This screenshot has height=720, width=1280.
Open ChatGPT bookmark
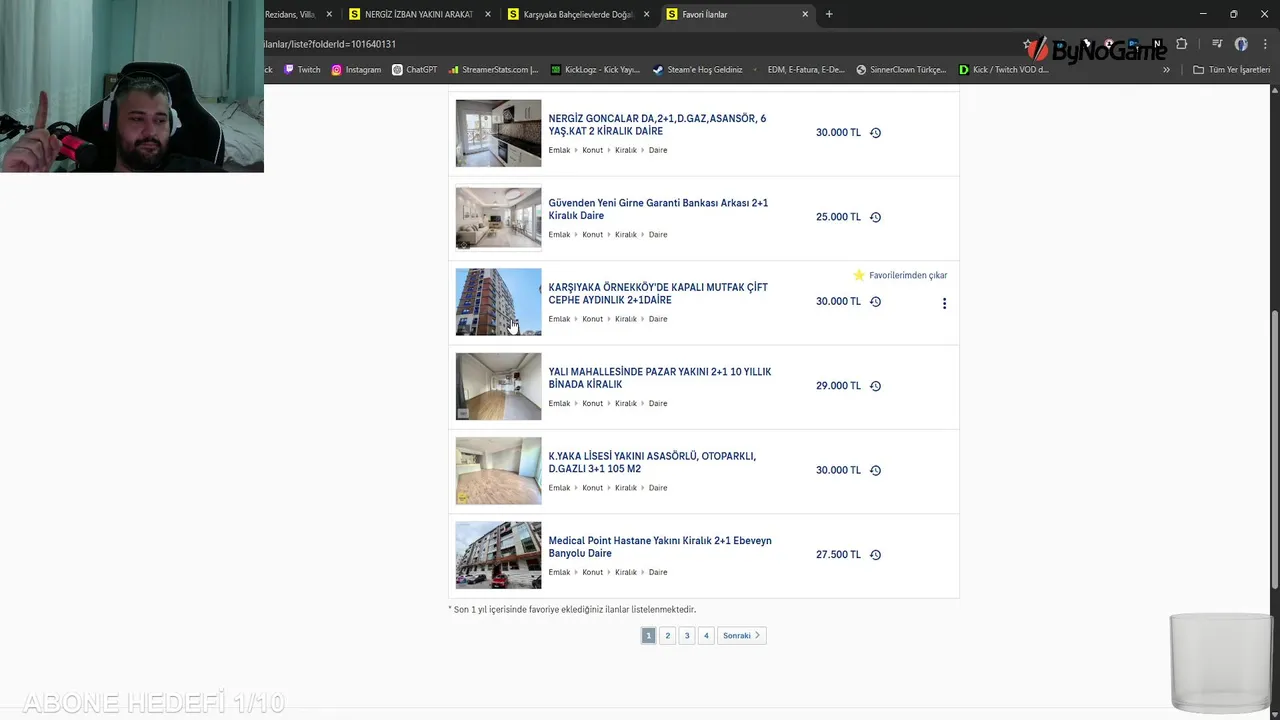pyautogui.click(x=415, y=70)
